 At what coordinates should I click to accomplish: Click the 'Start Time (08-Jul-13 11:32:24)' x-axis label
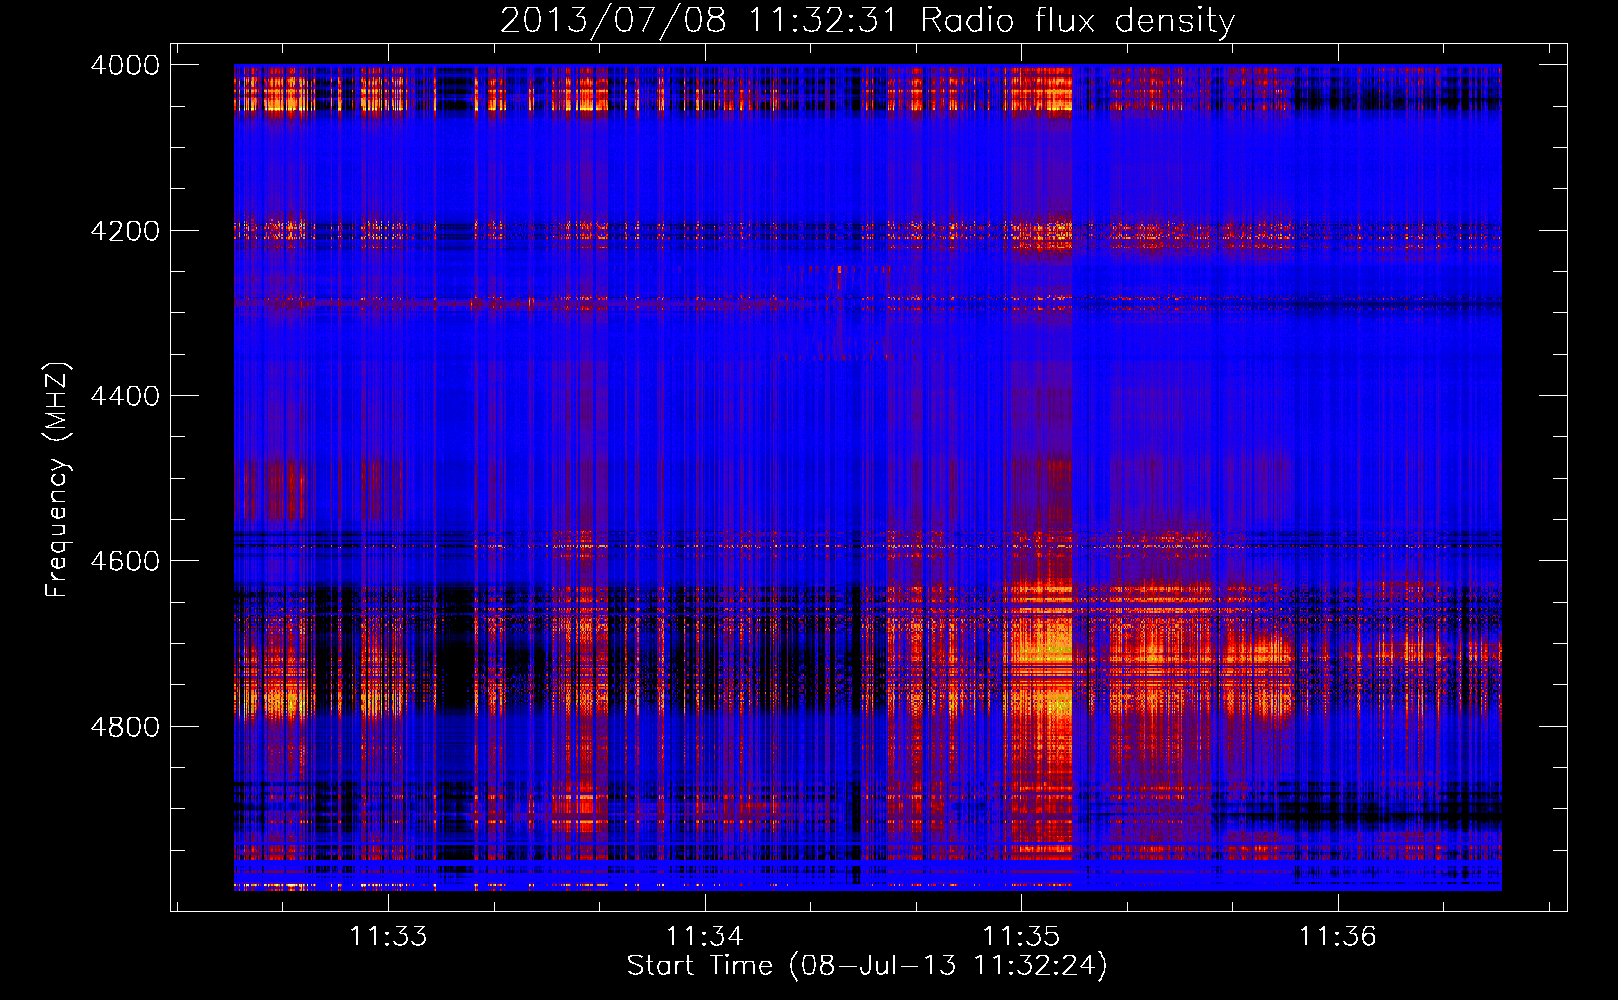click(867, 966)
